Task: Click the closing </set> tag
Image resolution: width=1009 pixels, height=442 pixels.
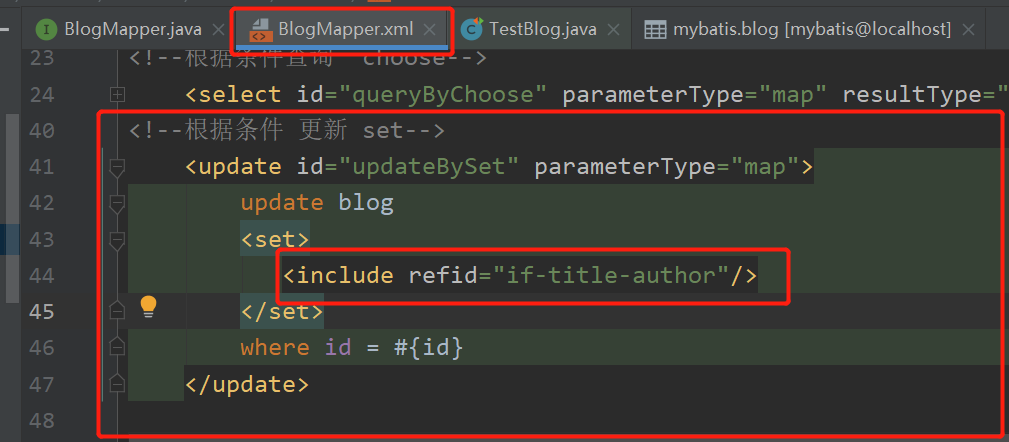Action: [x=282, y=312]
